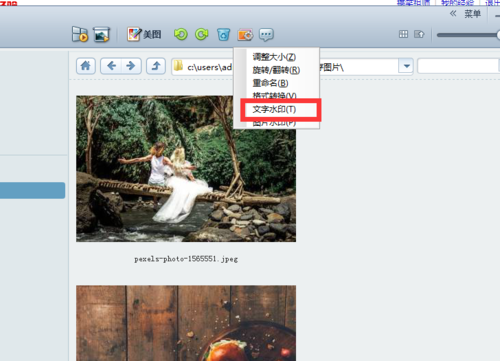Click the export view icon beside grid
The image size is (500, 361).
(419, 34)
